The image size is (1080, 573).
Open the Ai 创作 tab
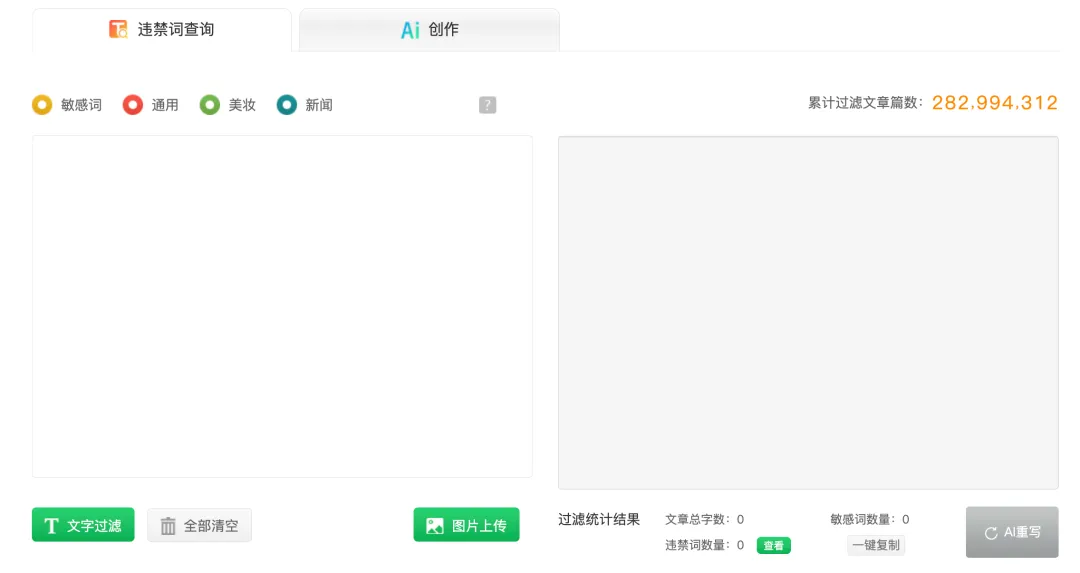click(429, 30)
